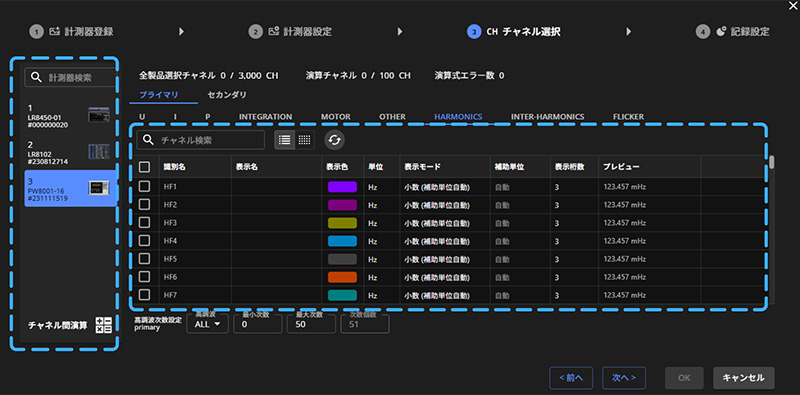800x395 pixels.
Task: Click the LR8102 device thumbnail
Action: pos(98,152)
